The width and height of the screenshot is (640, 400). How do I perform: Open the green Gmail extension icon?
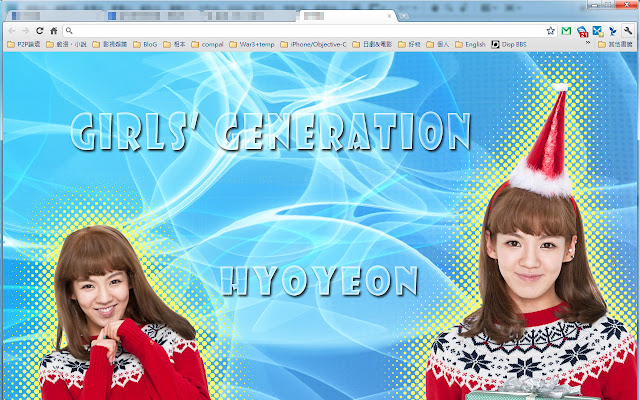[566, 31]
